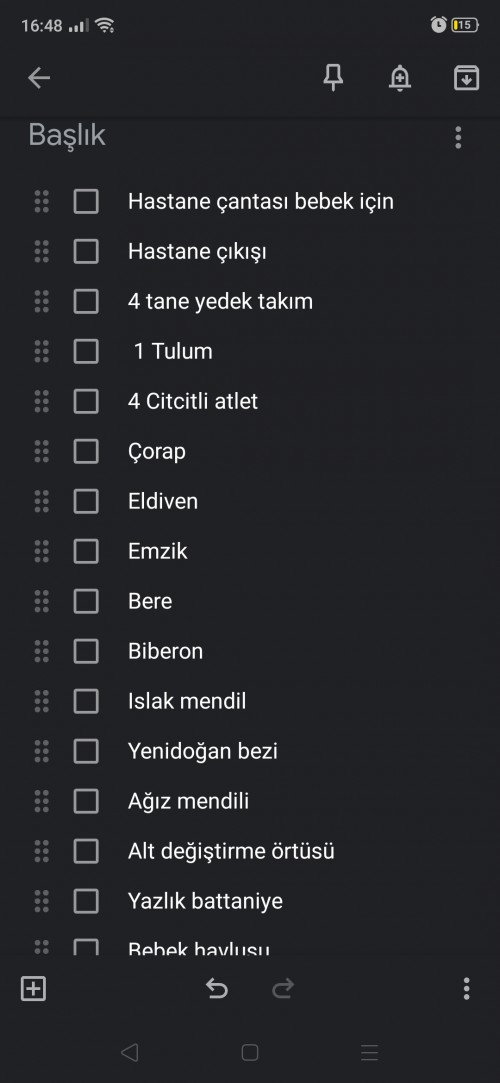
Task: Tap the drag handle next to Biberon
Action: click(x=41, y=651)
